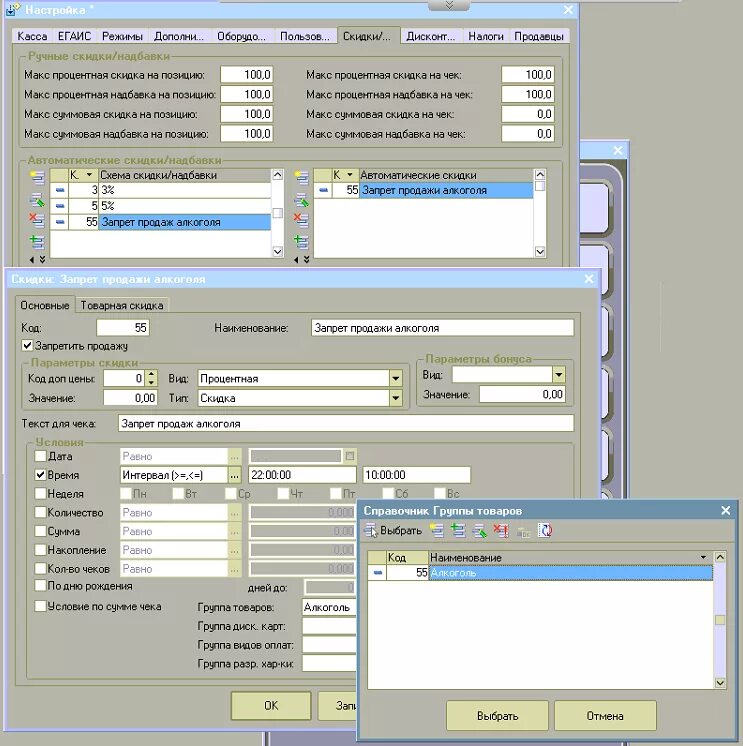Click row marker of Алкоголь group row
The width and height of the screenshot is (743, 746).
378,573
